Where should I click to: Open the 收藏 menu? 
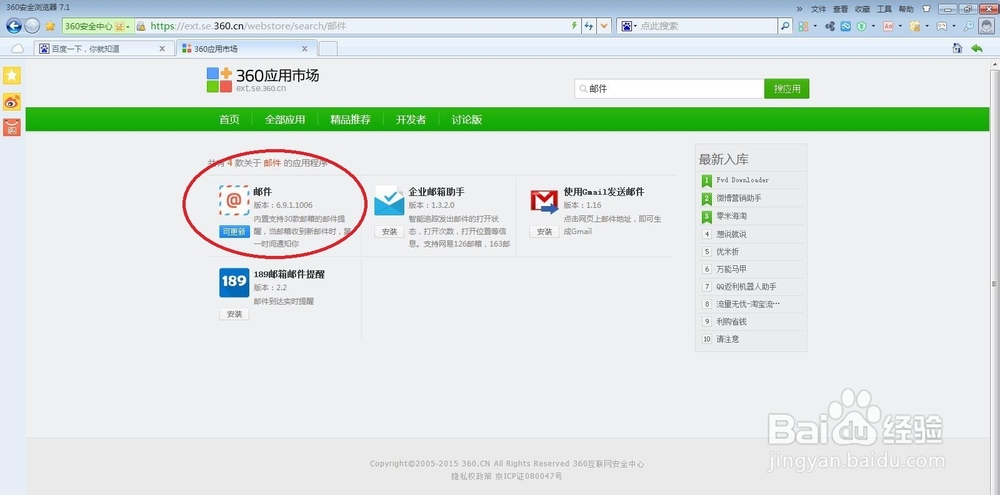tap(862, 10)
